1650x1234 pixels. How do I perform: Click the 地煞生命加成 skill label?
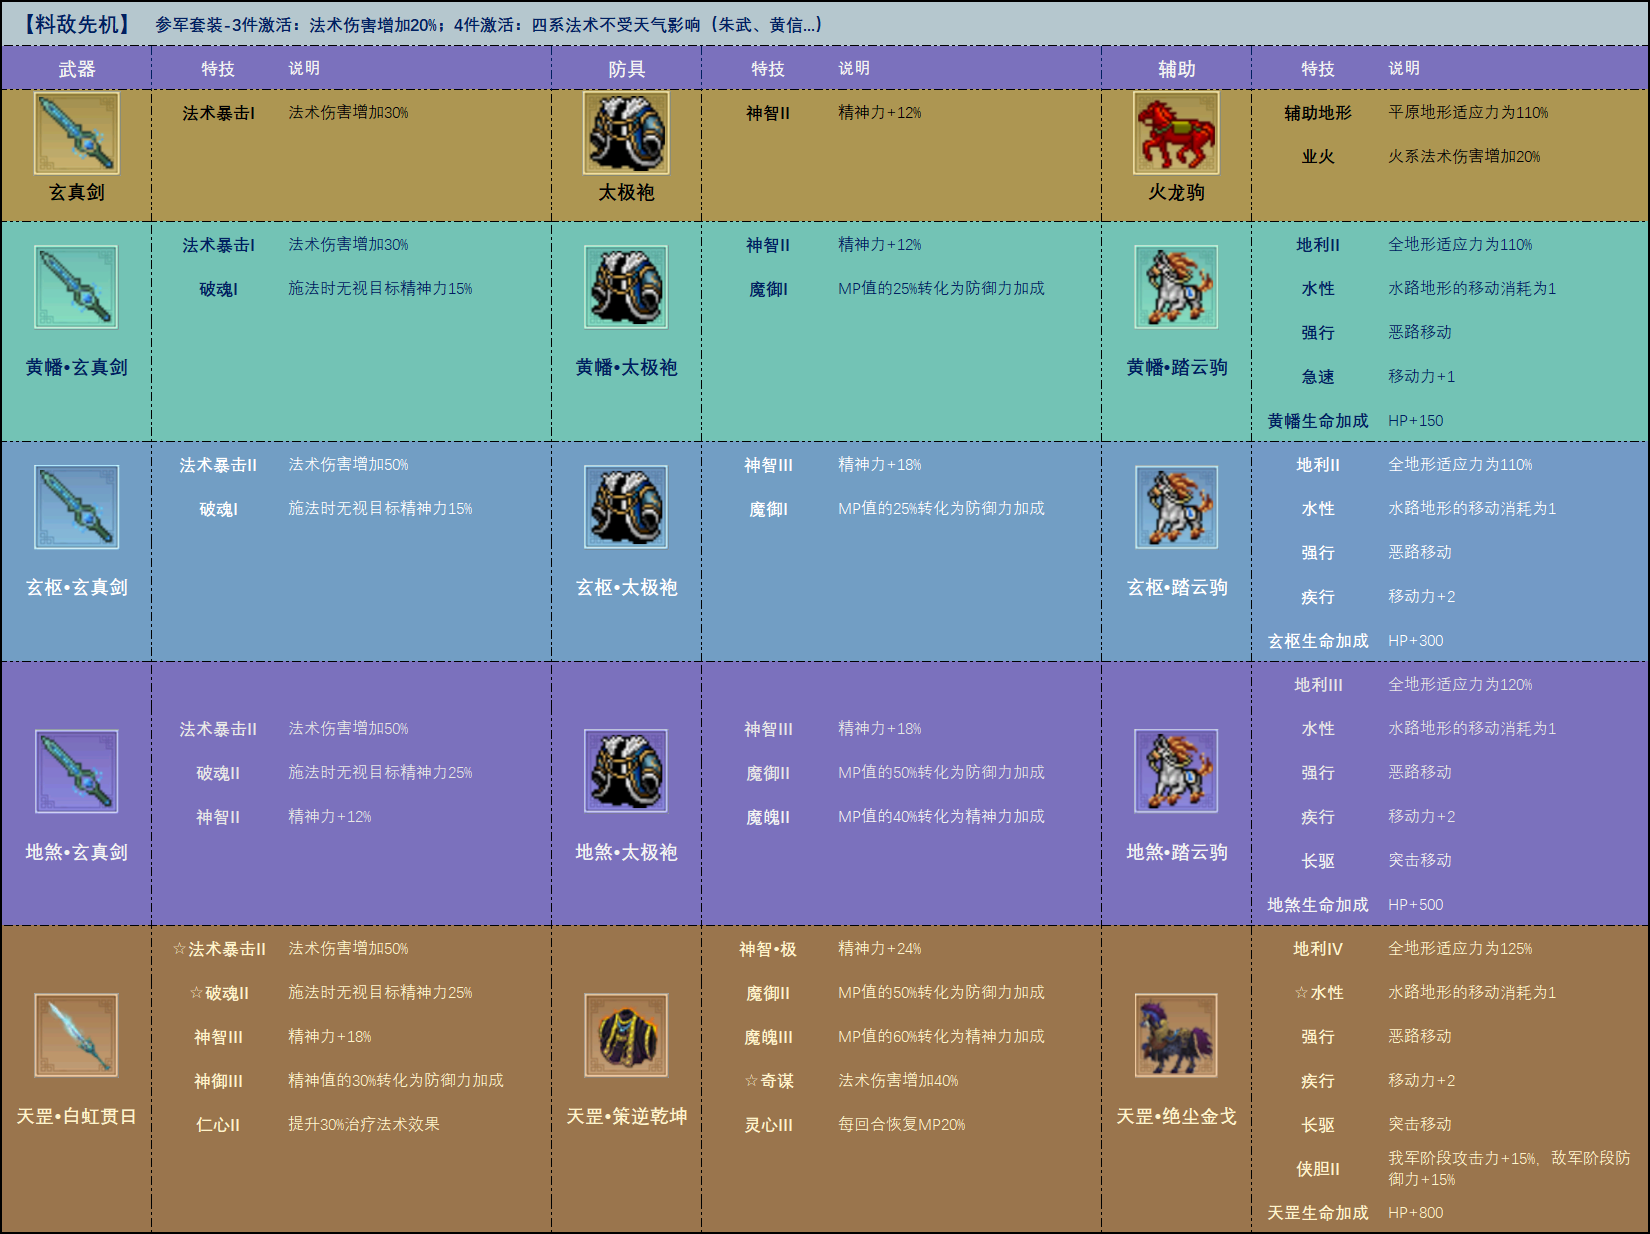tap(1318, 905)
